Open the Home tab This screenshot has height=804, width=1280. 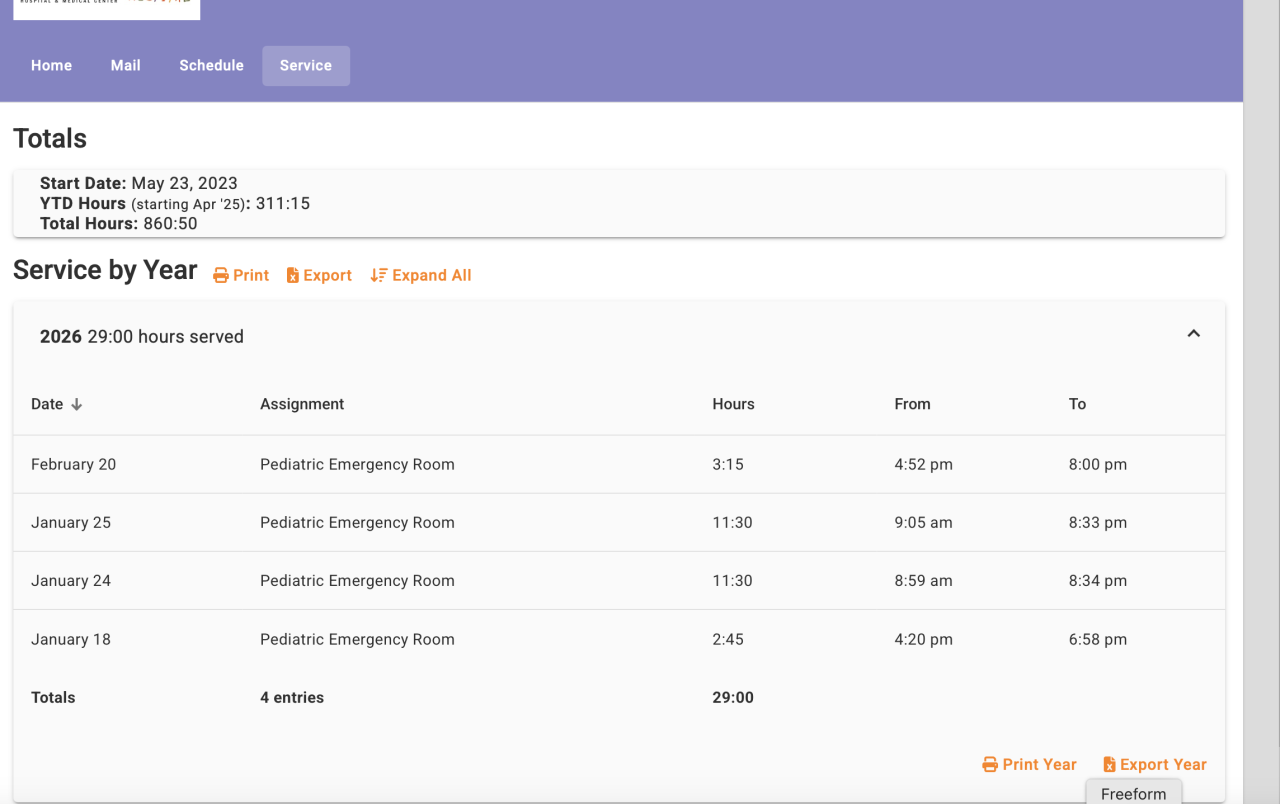(51, 66)
